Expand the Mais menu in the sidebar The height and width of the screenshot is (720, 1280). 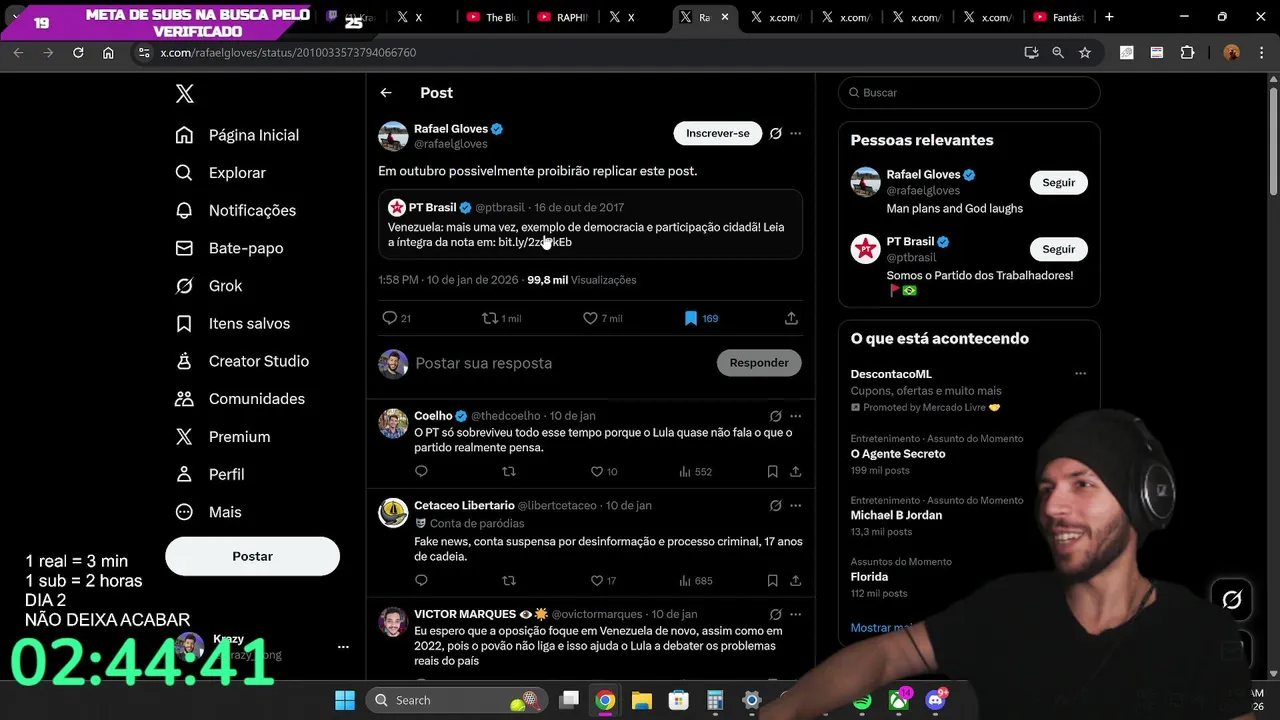208,512
